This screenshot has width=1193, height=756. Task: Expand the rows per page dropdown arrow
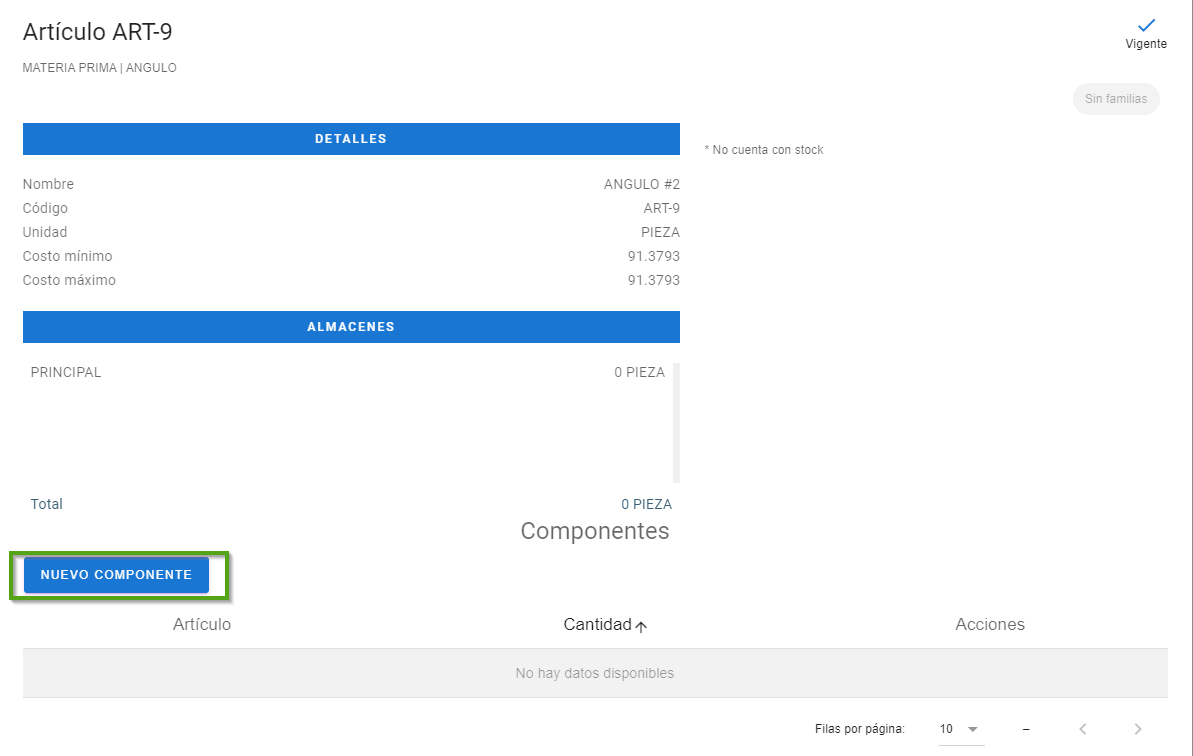(x=972, y=729)
